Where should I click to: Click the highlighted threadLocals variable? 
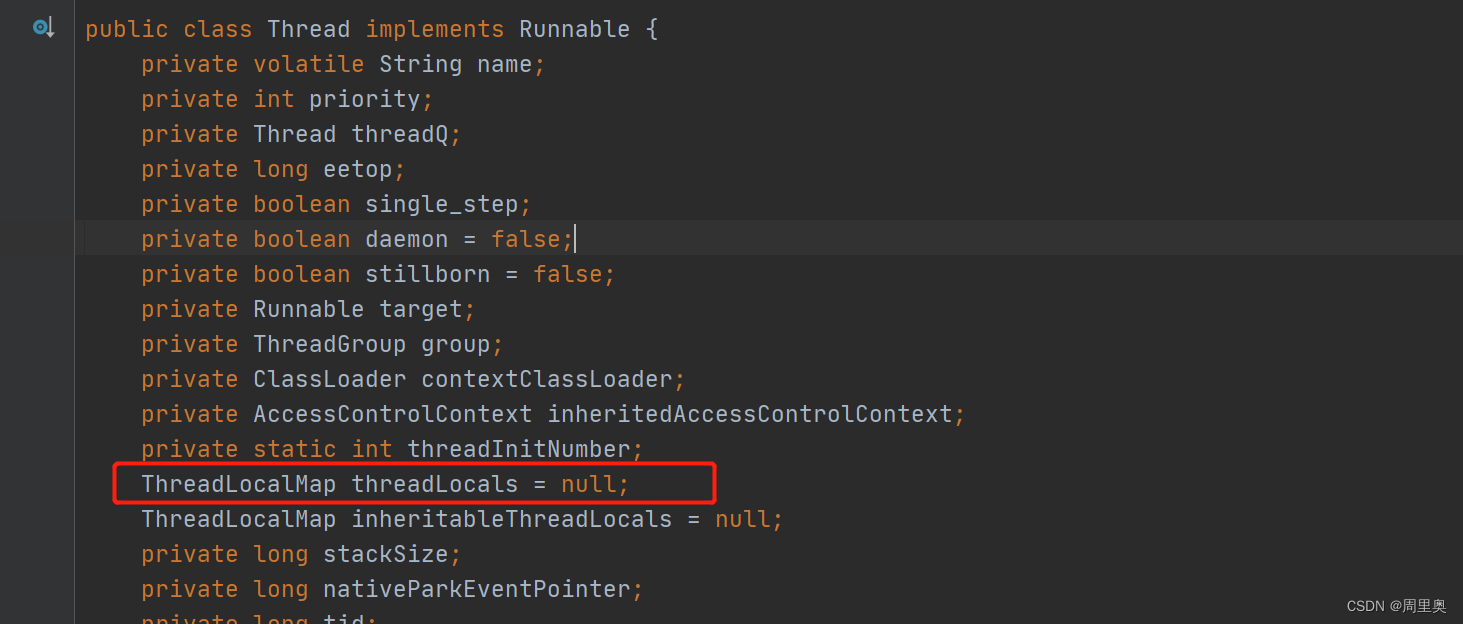click(434, 484)
